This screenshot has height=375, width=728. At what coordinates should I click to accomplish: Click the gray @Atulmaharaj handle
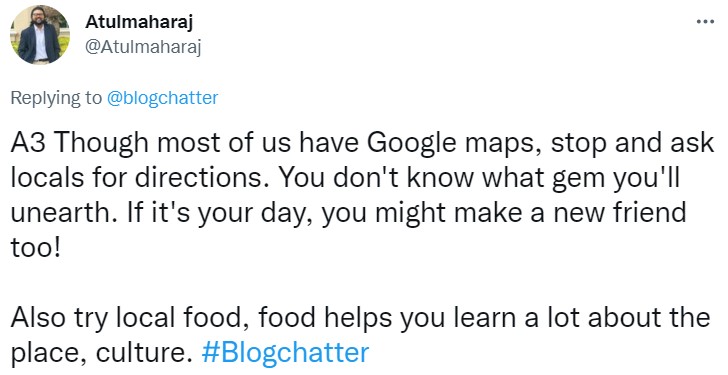tap(143, 48)
